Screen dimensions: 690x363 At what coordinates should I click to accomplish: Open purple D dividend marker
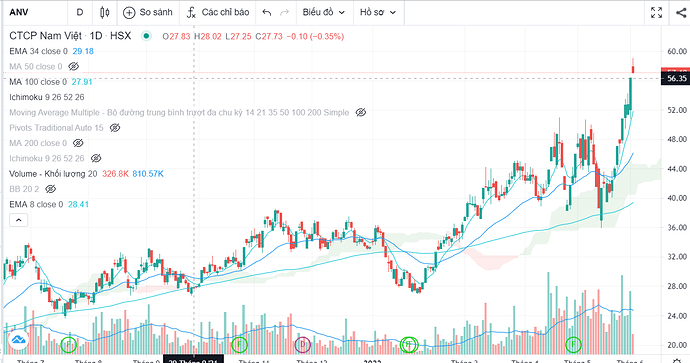click(x=303, y=345)
